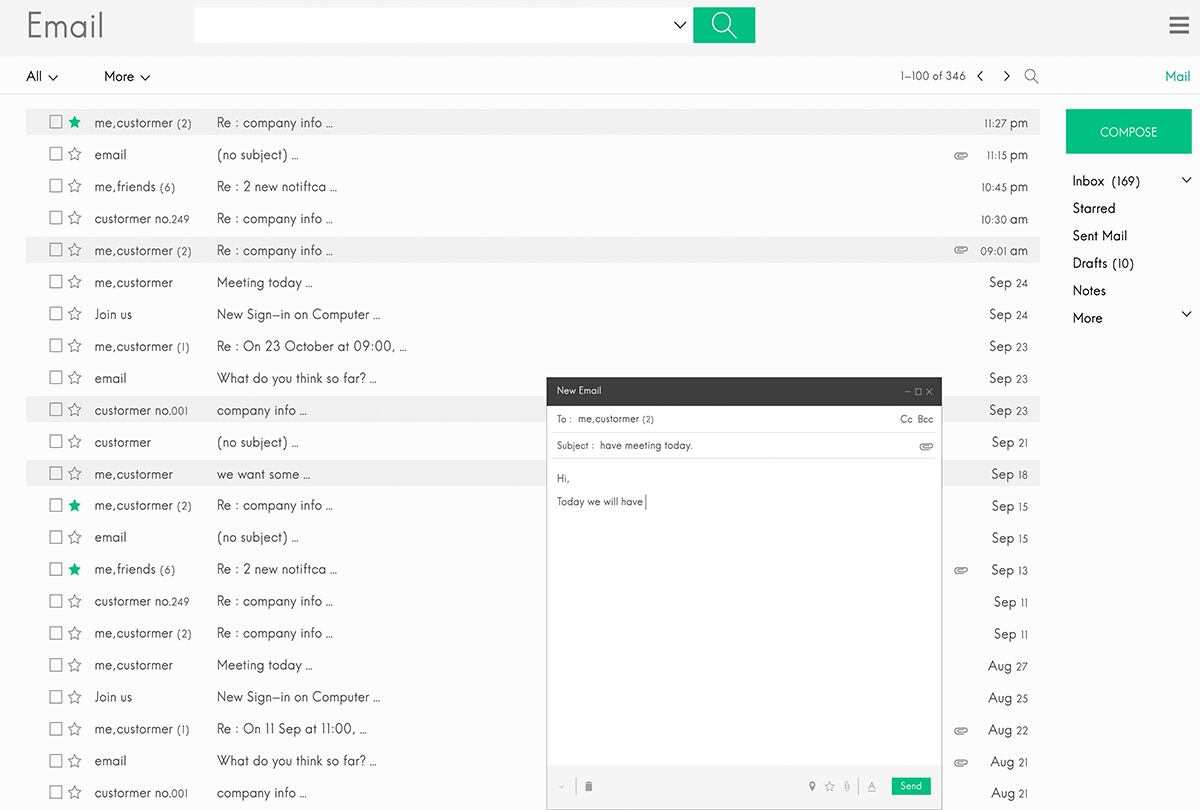1200x810 pixels.
Task: Open the 'All' filter dropdown
Action: pyautogui.click(x=40, y=76)
